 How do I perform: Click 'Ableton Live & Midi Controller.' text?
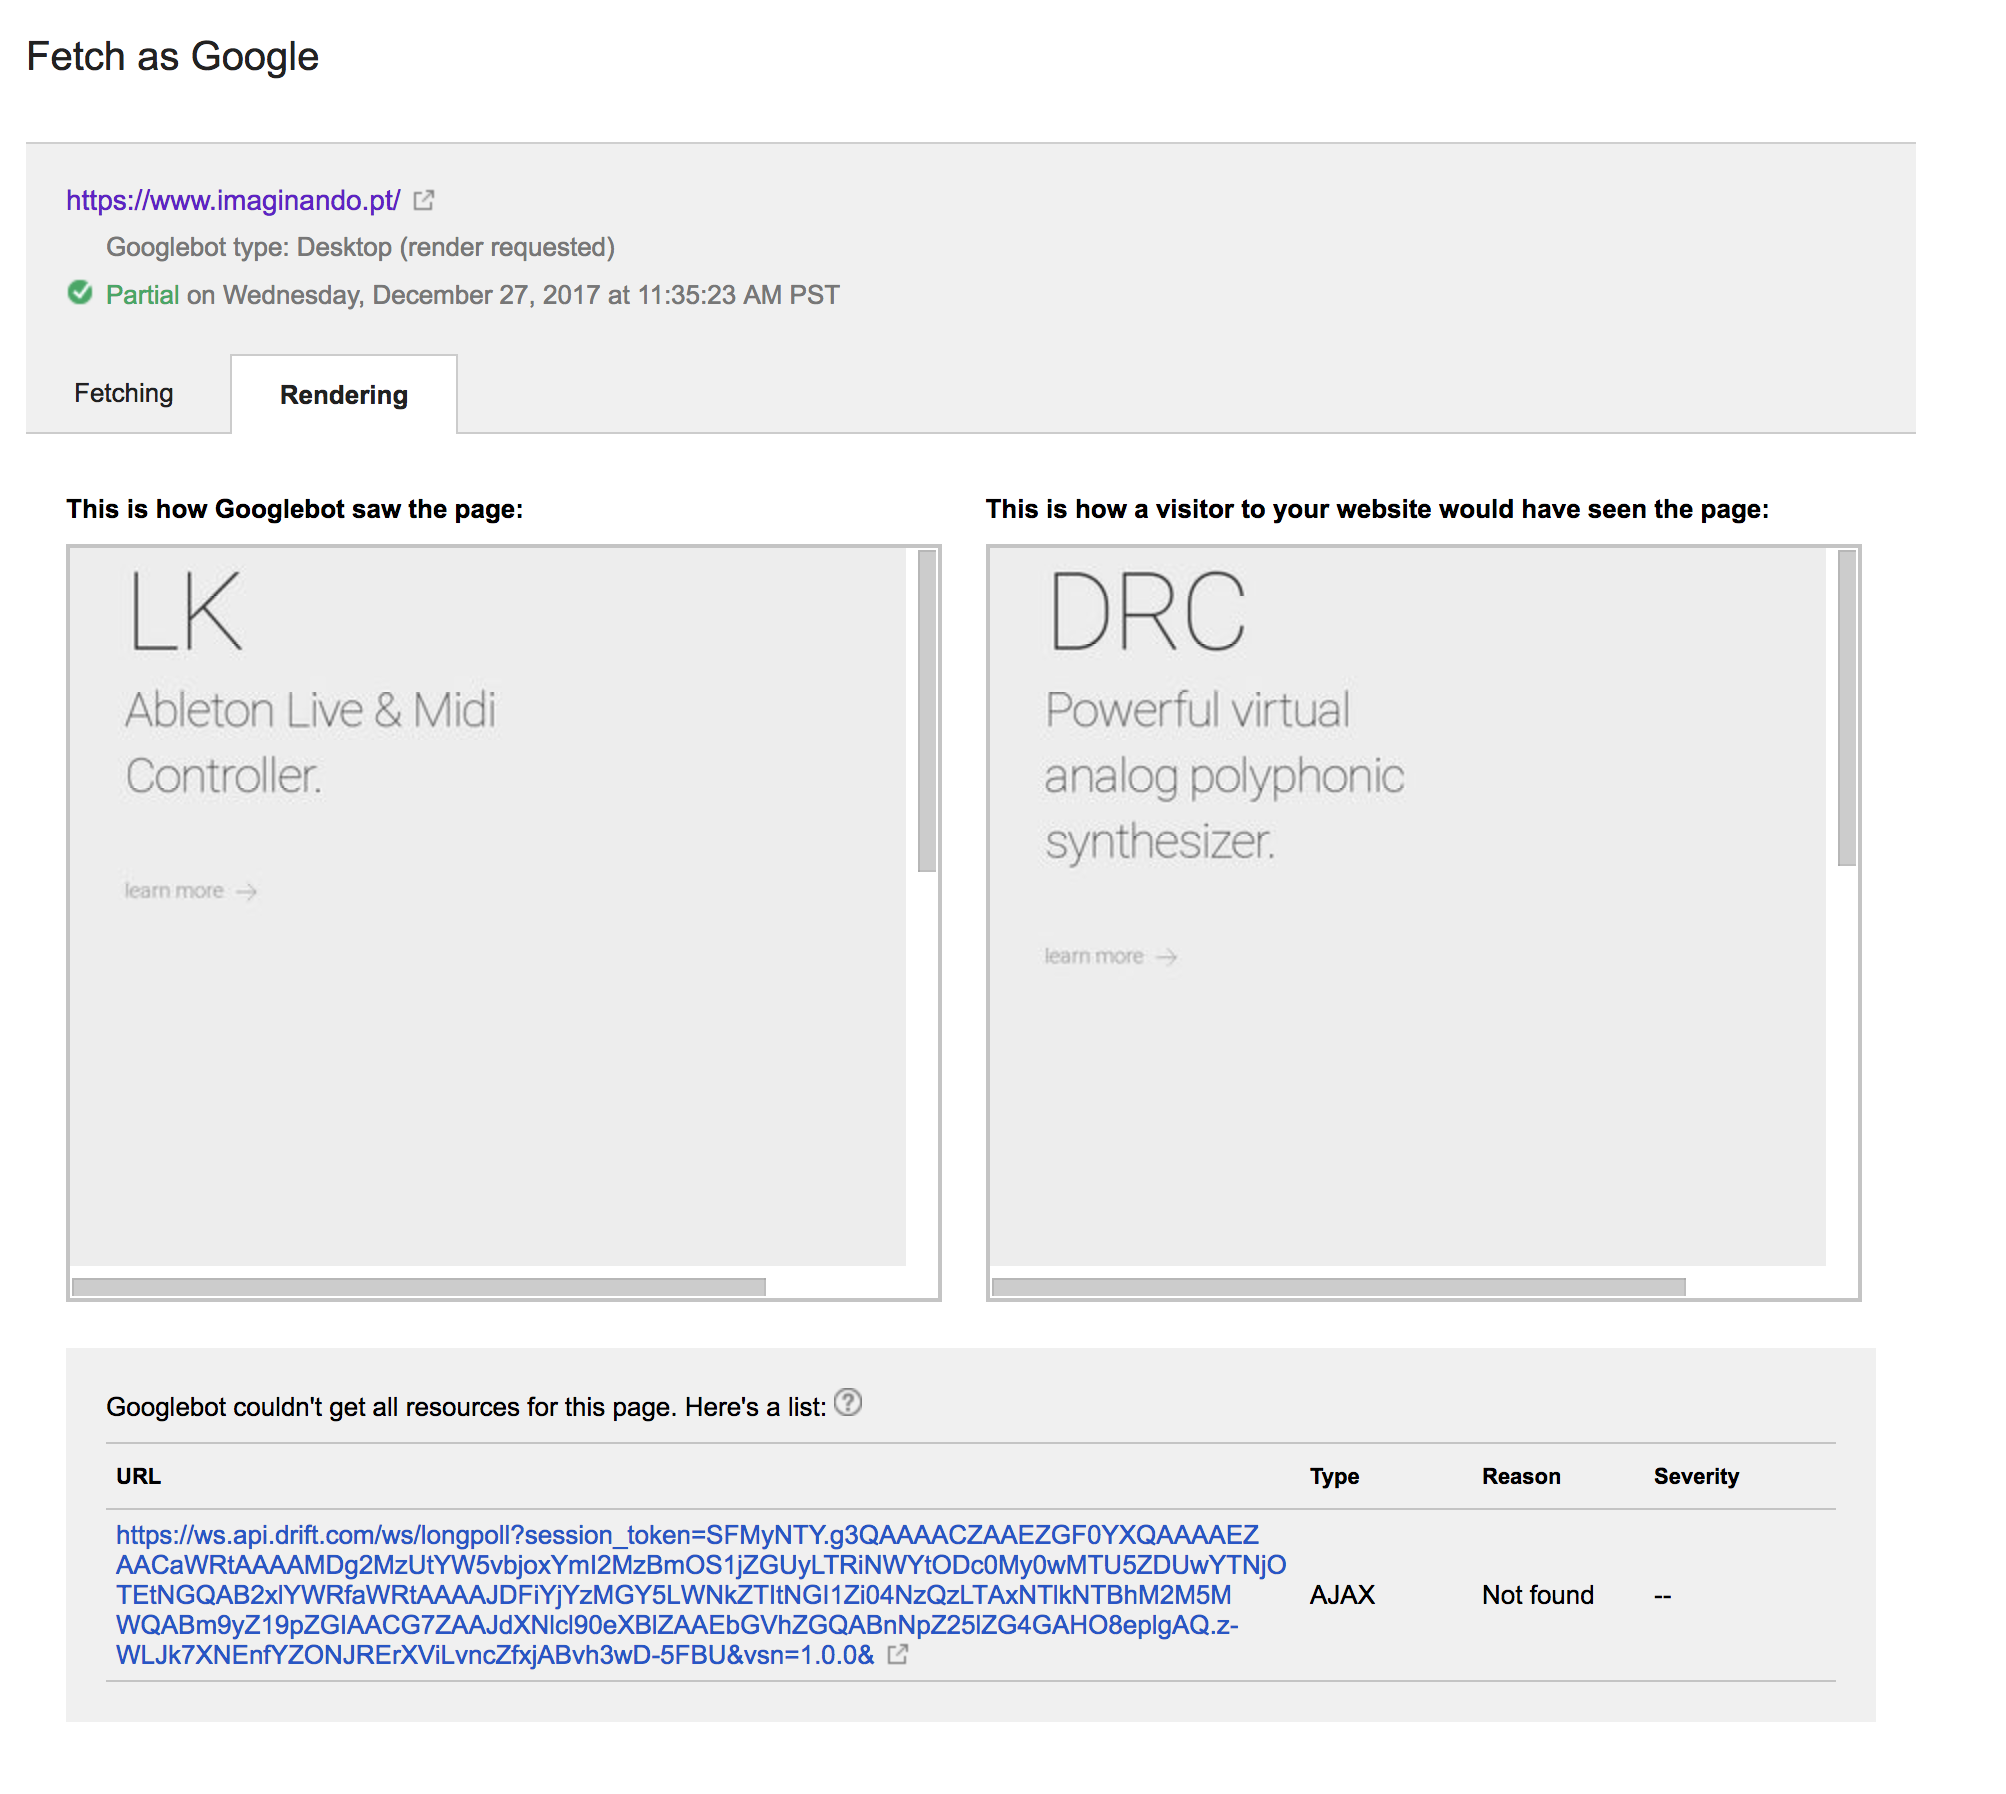click(x=311, y=742)
